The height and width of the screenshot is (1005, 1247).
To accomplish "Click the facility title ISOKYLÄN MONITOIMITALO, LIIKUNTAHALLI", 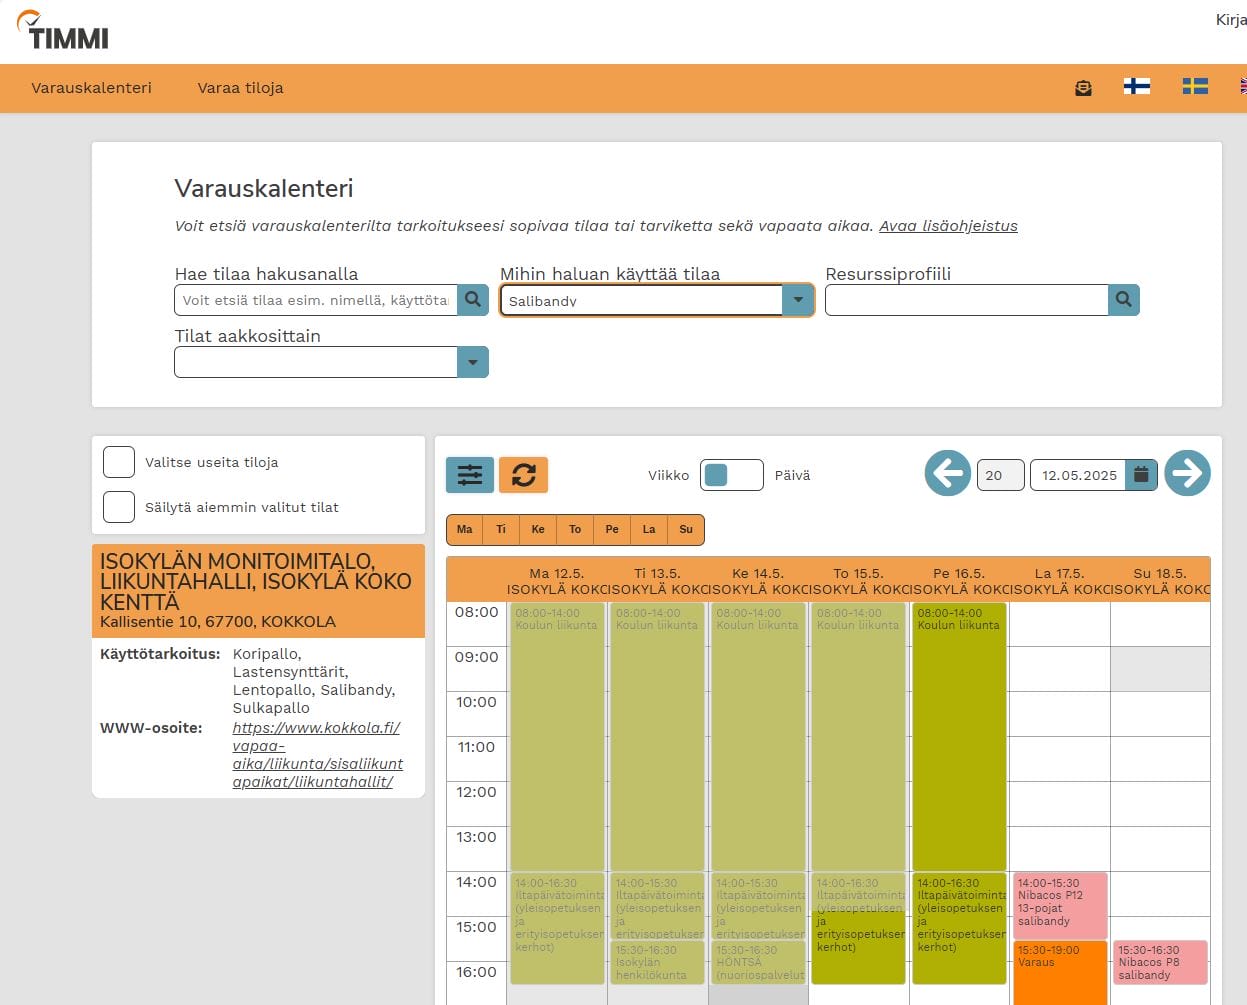I will [x=256, y=581].
